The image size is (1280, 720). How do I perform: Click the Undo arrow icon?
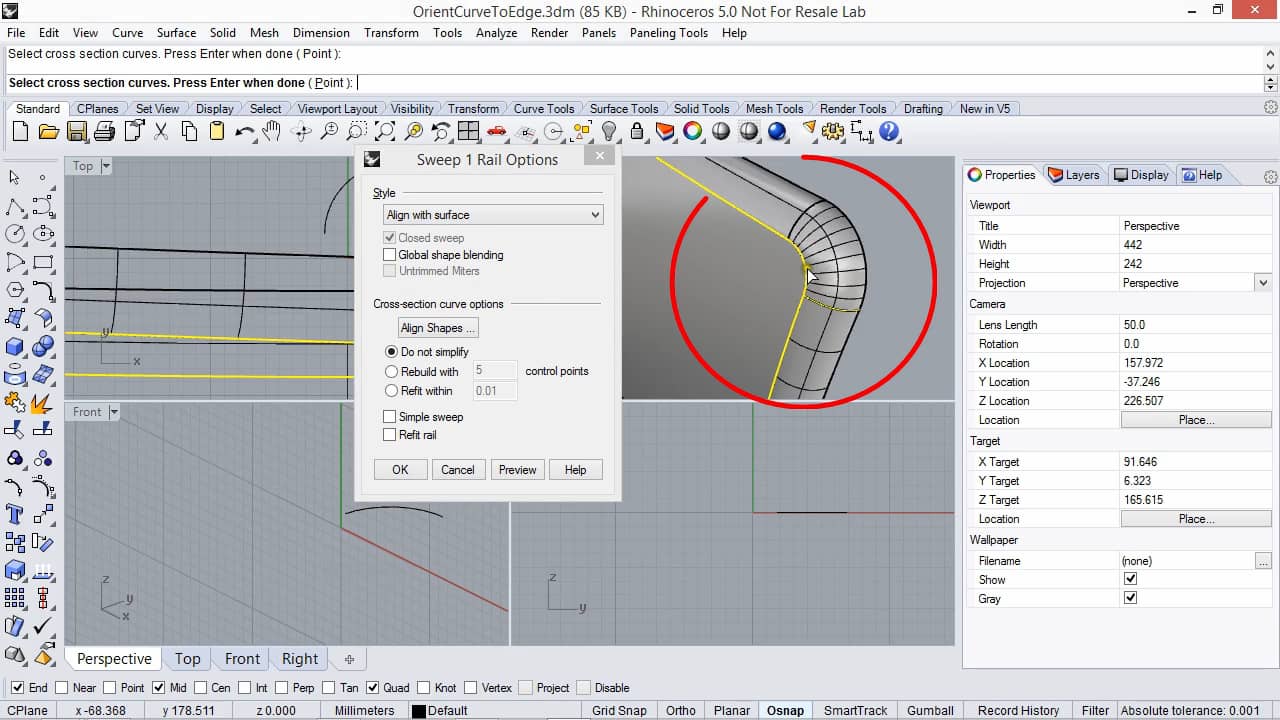[244, 132]
